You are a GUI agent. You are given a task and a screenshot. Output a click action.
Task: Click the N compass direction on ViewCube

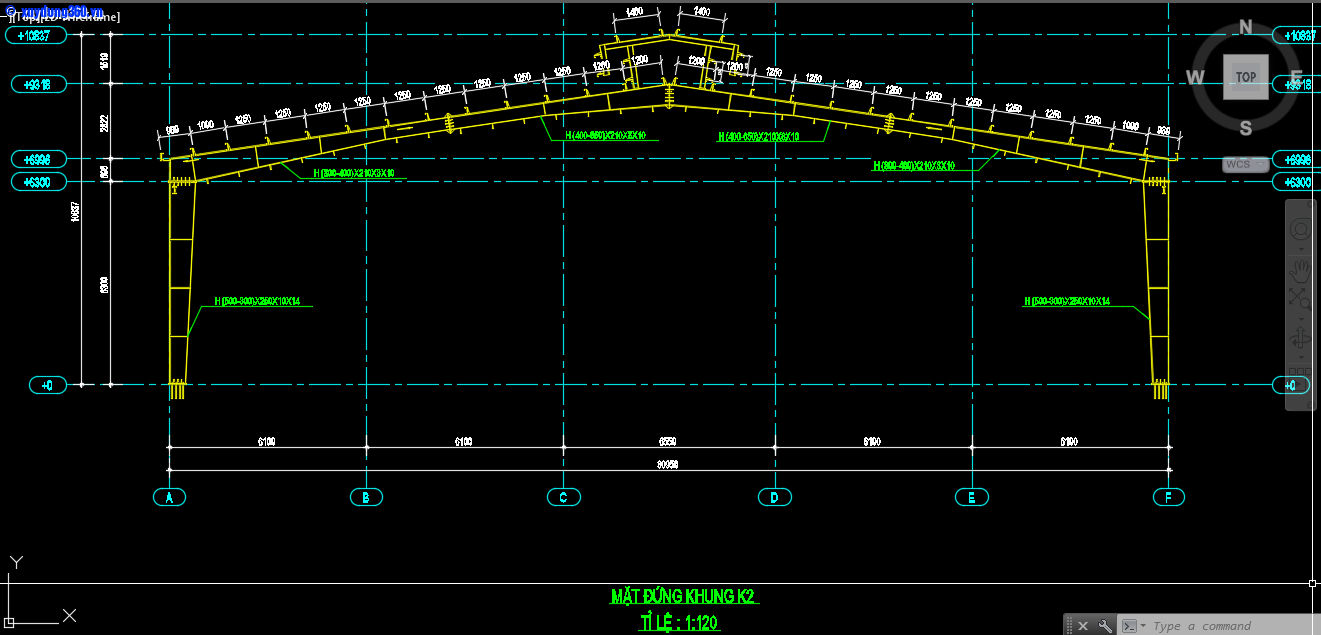1246,27
